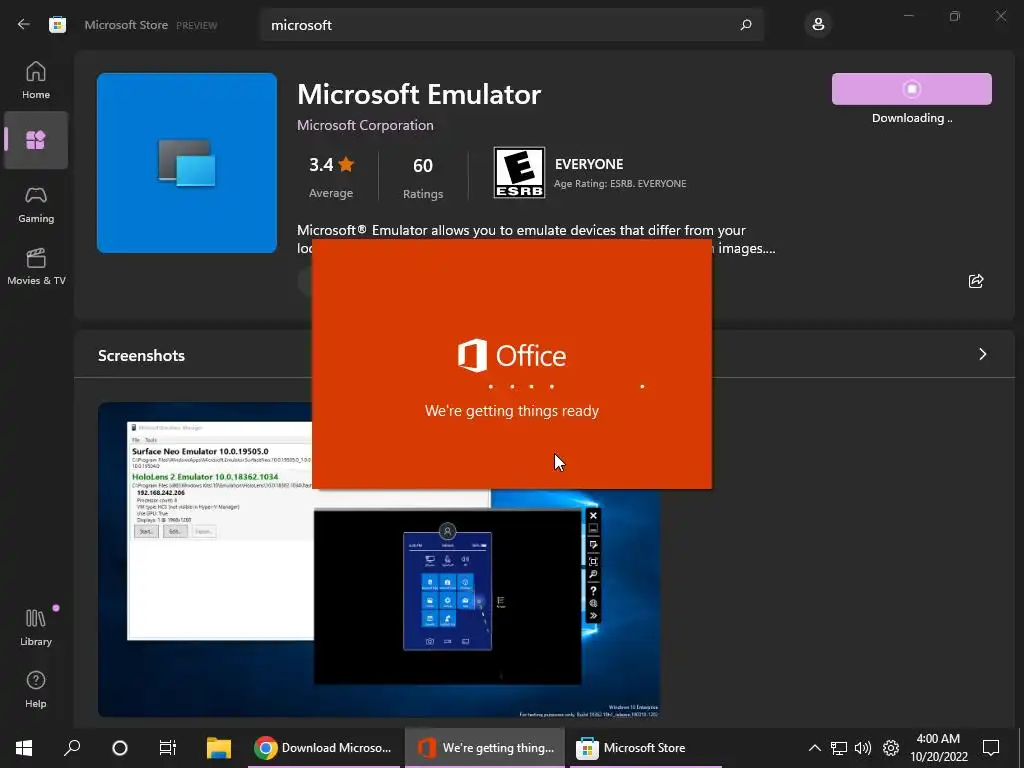Click the search magnifier icon in search box

coord(746,25)
